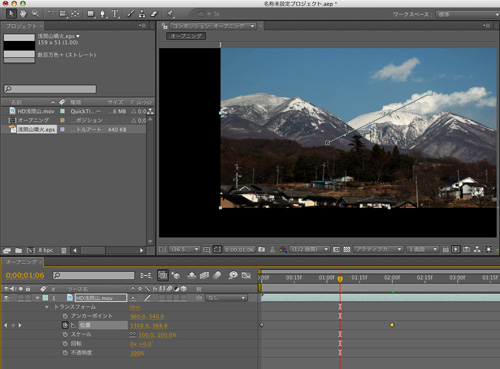
Task: Select the Eraser tool
Action: point(154,14)
